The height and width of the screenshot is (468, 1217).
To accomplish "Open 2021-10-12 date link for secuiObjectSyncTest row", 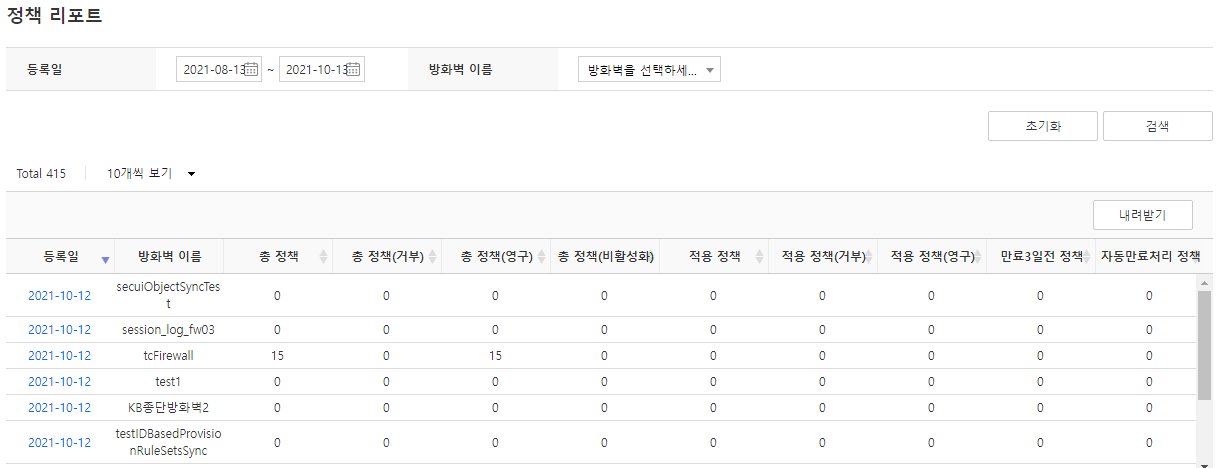I will pyautogui.click(x=59, y=296).
